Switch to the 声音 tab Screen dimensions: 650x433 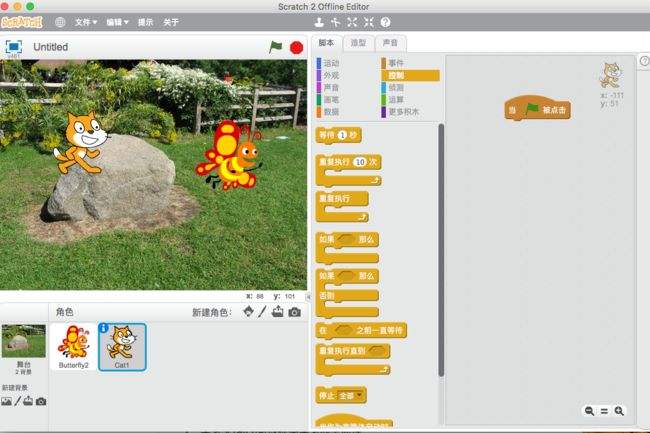[390, 43]
